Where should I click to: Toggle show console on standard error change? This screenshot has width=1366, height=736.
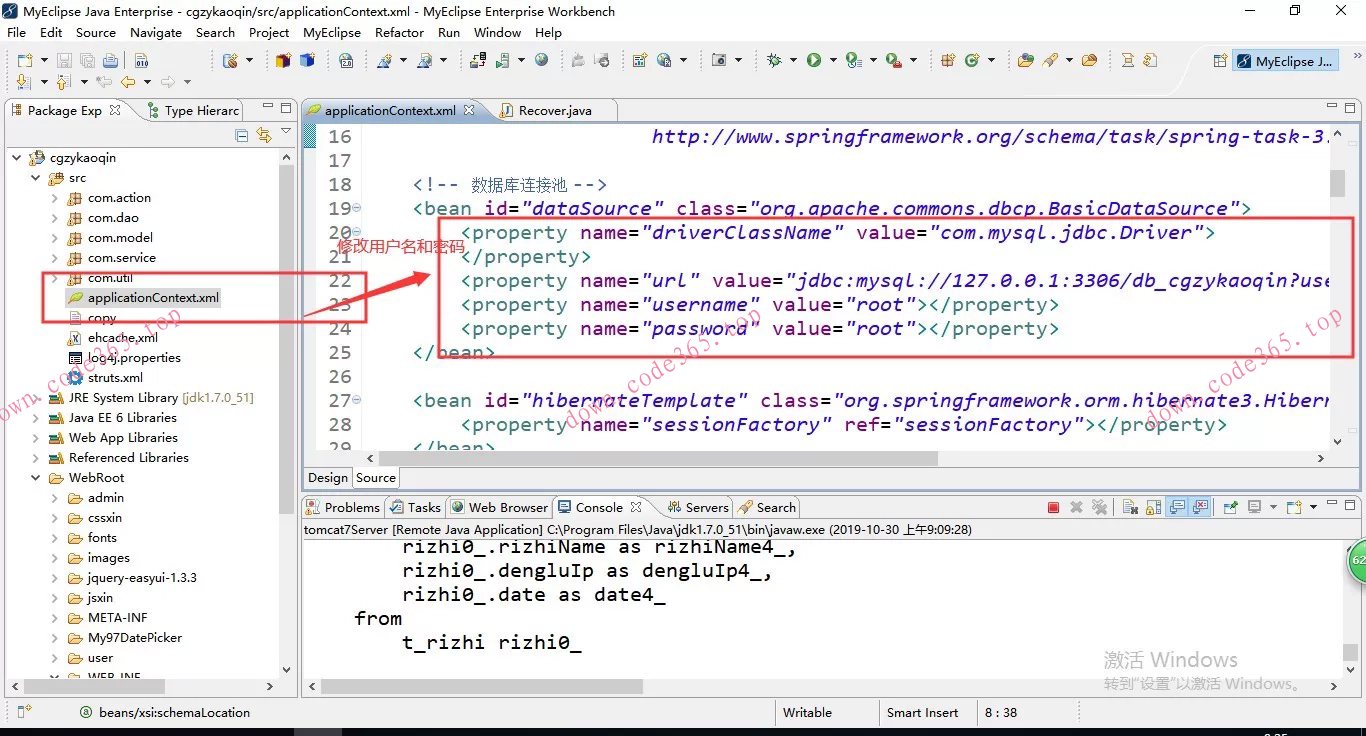(x=1200, y=508)
